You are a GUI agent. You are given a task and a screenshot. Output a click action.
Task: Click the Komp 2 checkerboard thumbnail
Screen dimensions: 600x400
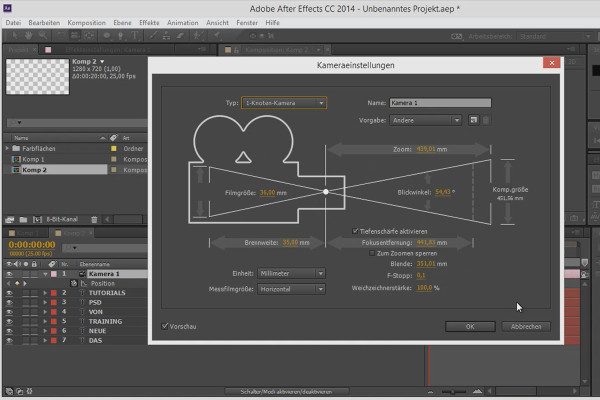click(x=38, y=76)
